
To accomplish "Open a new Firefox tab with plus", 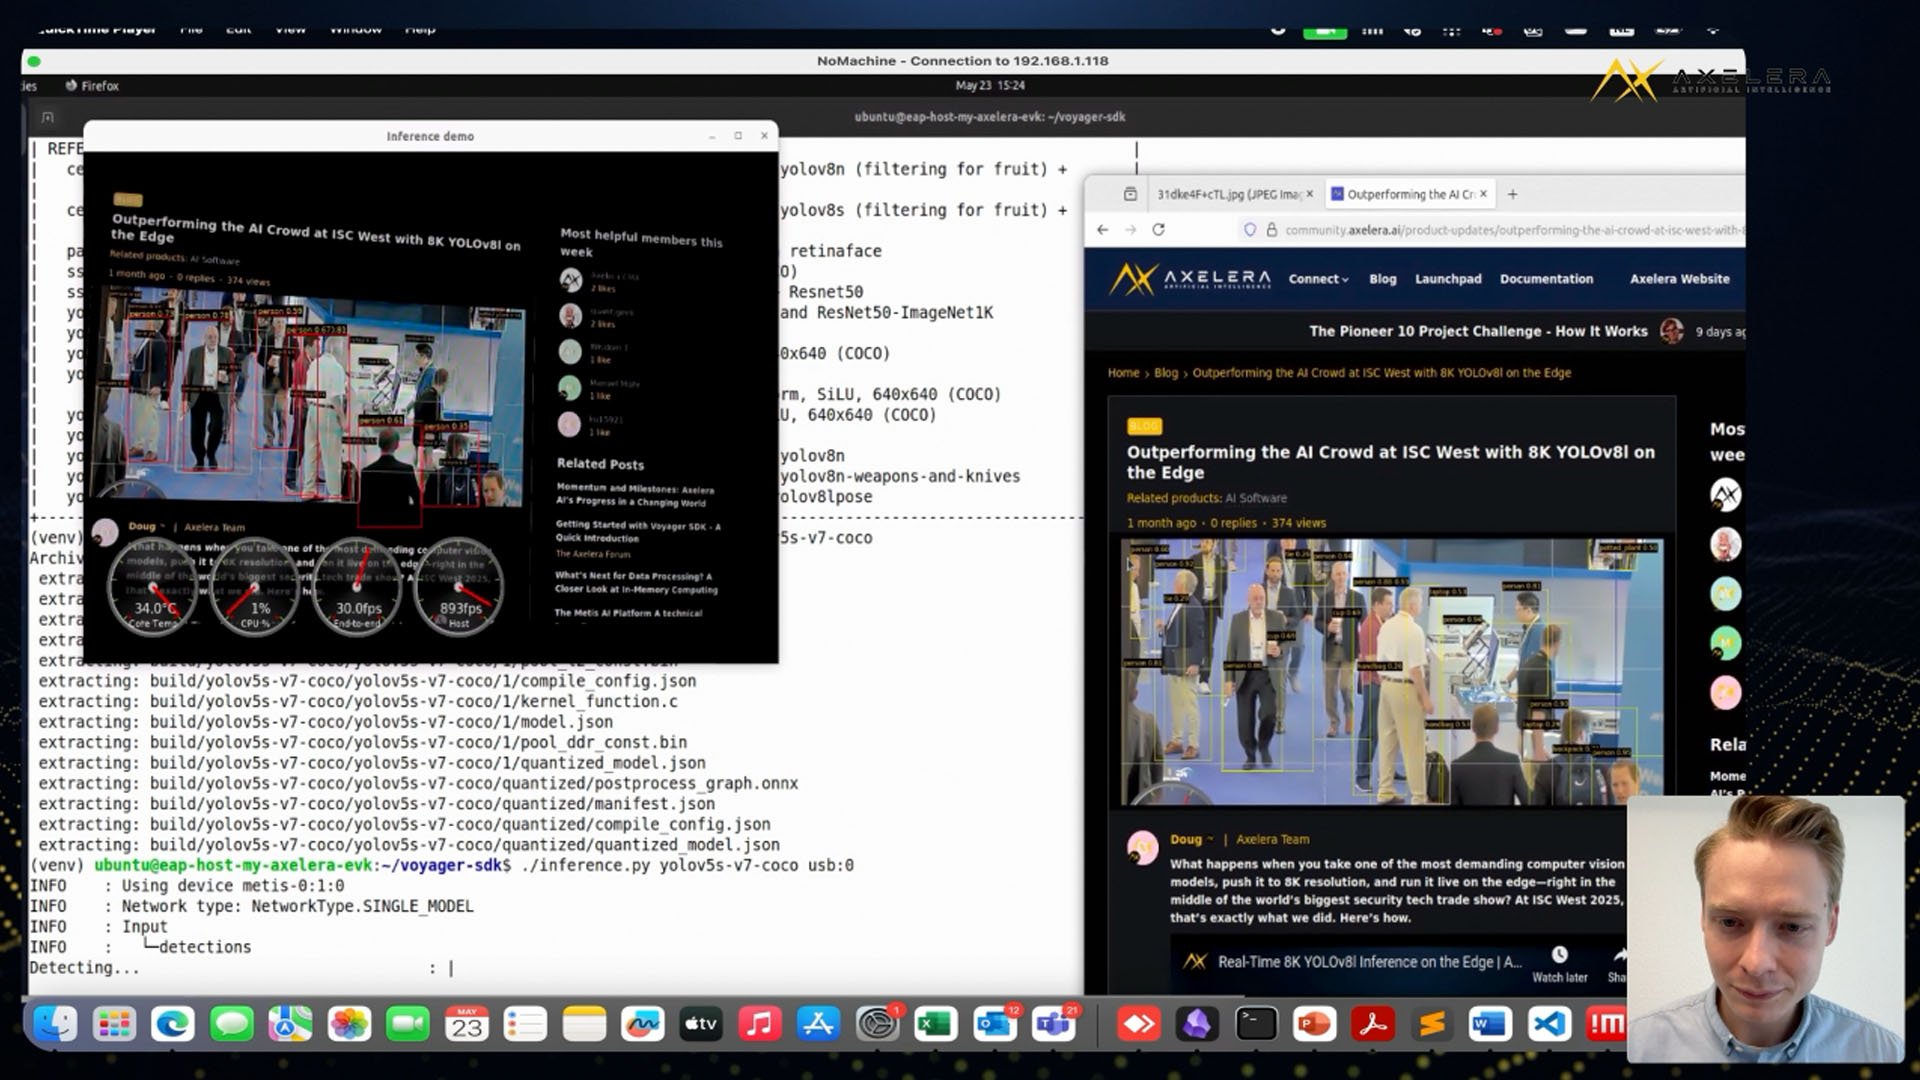I will (1512, 194).
